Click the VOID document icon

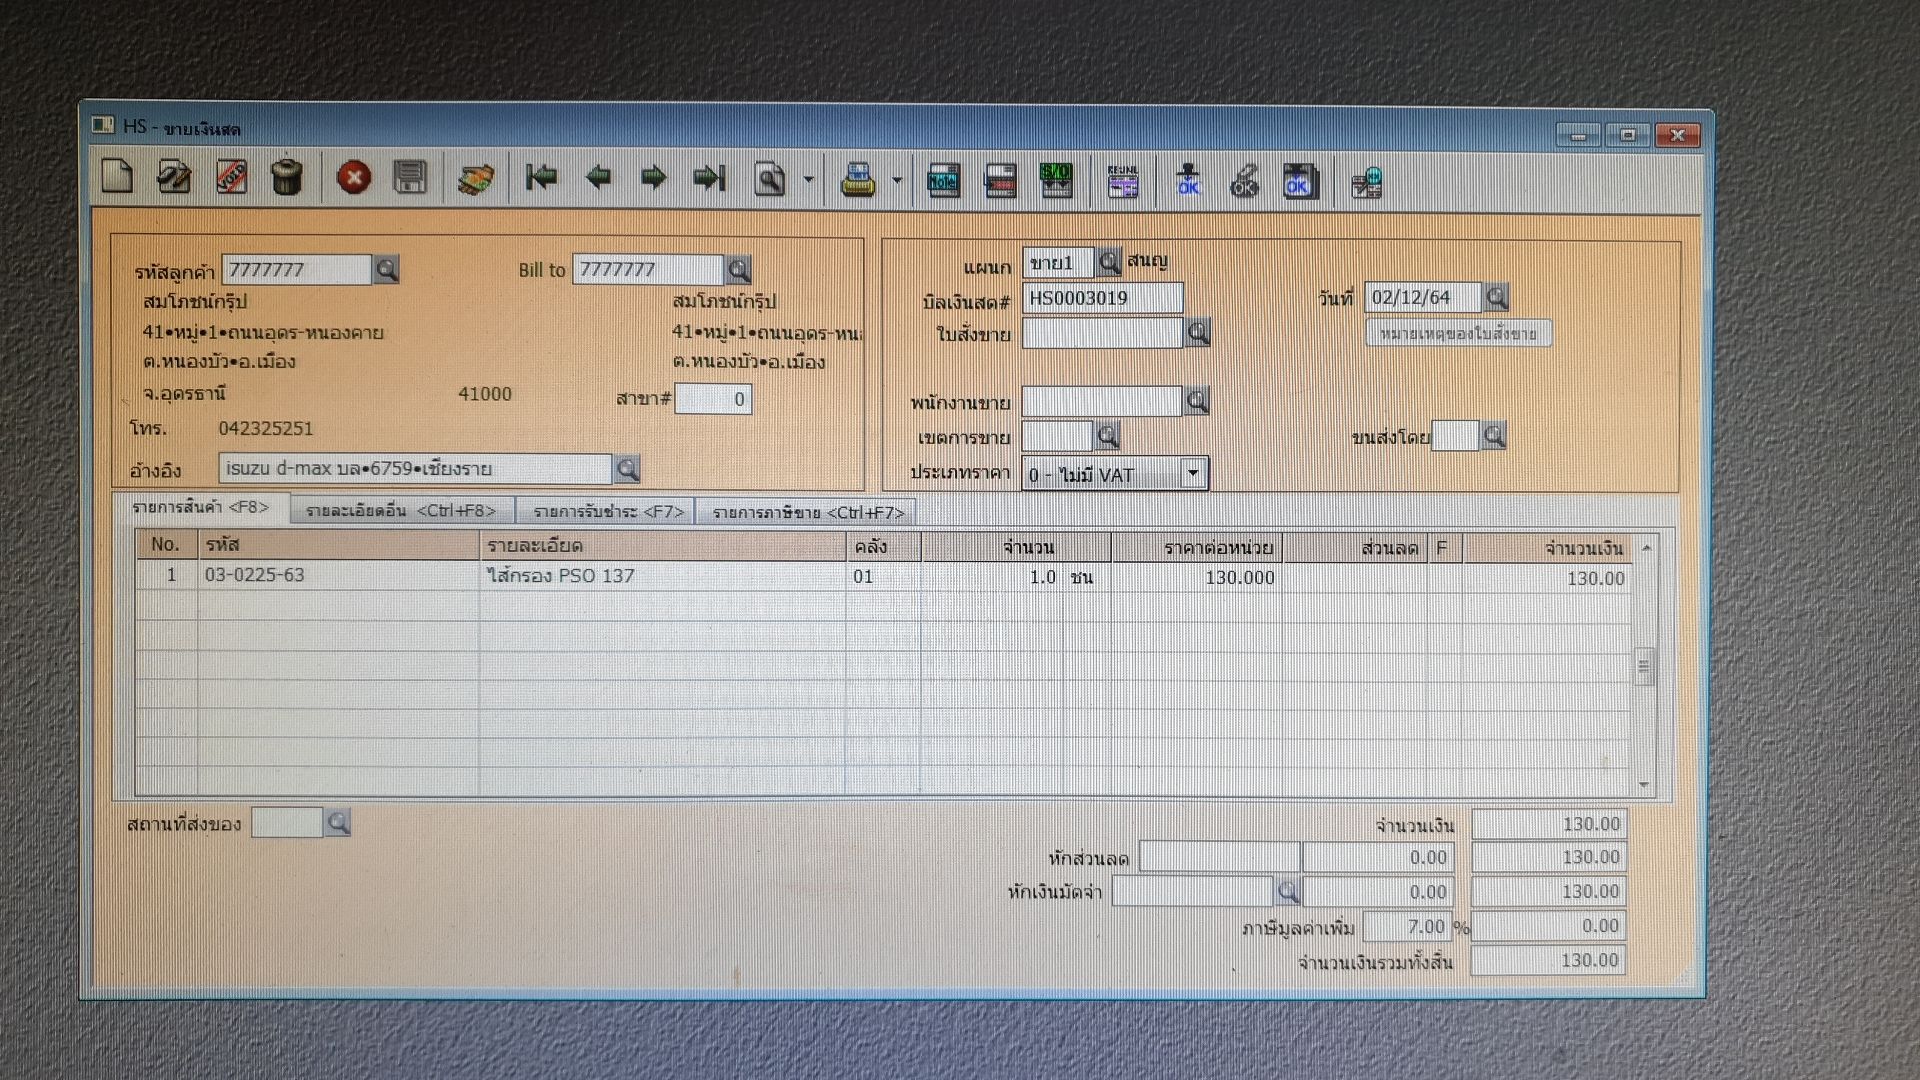click(232, 178)
